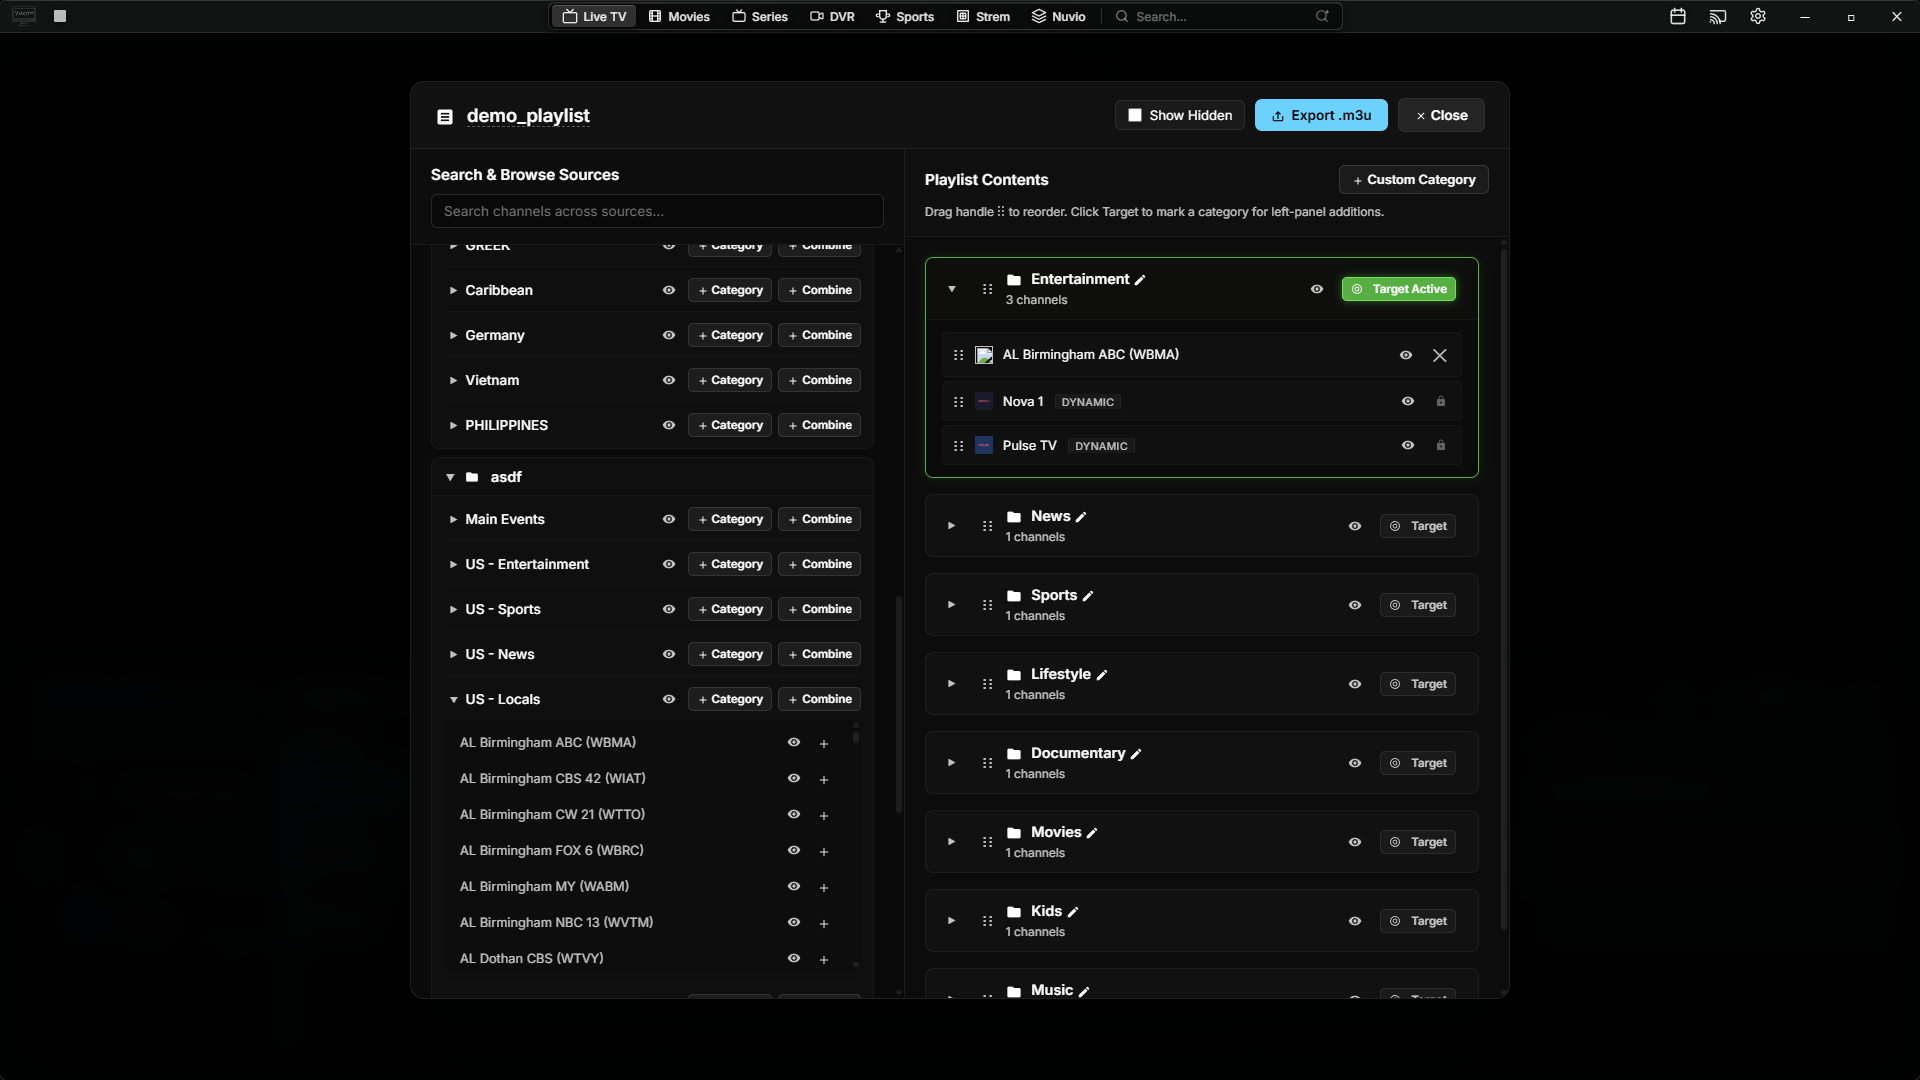Hide the Movies category using eye icon
The width and height of the screenshot is (1920, 1080).
1355,842
